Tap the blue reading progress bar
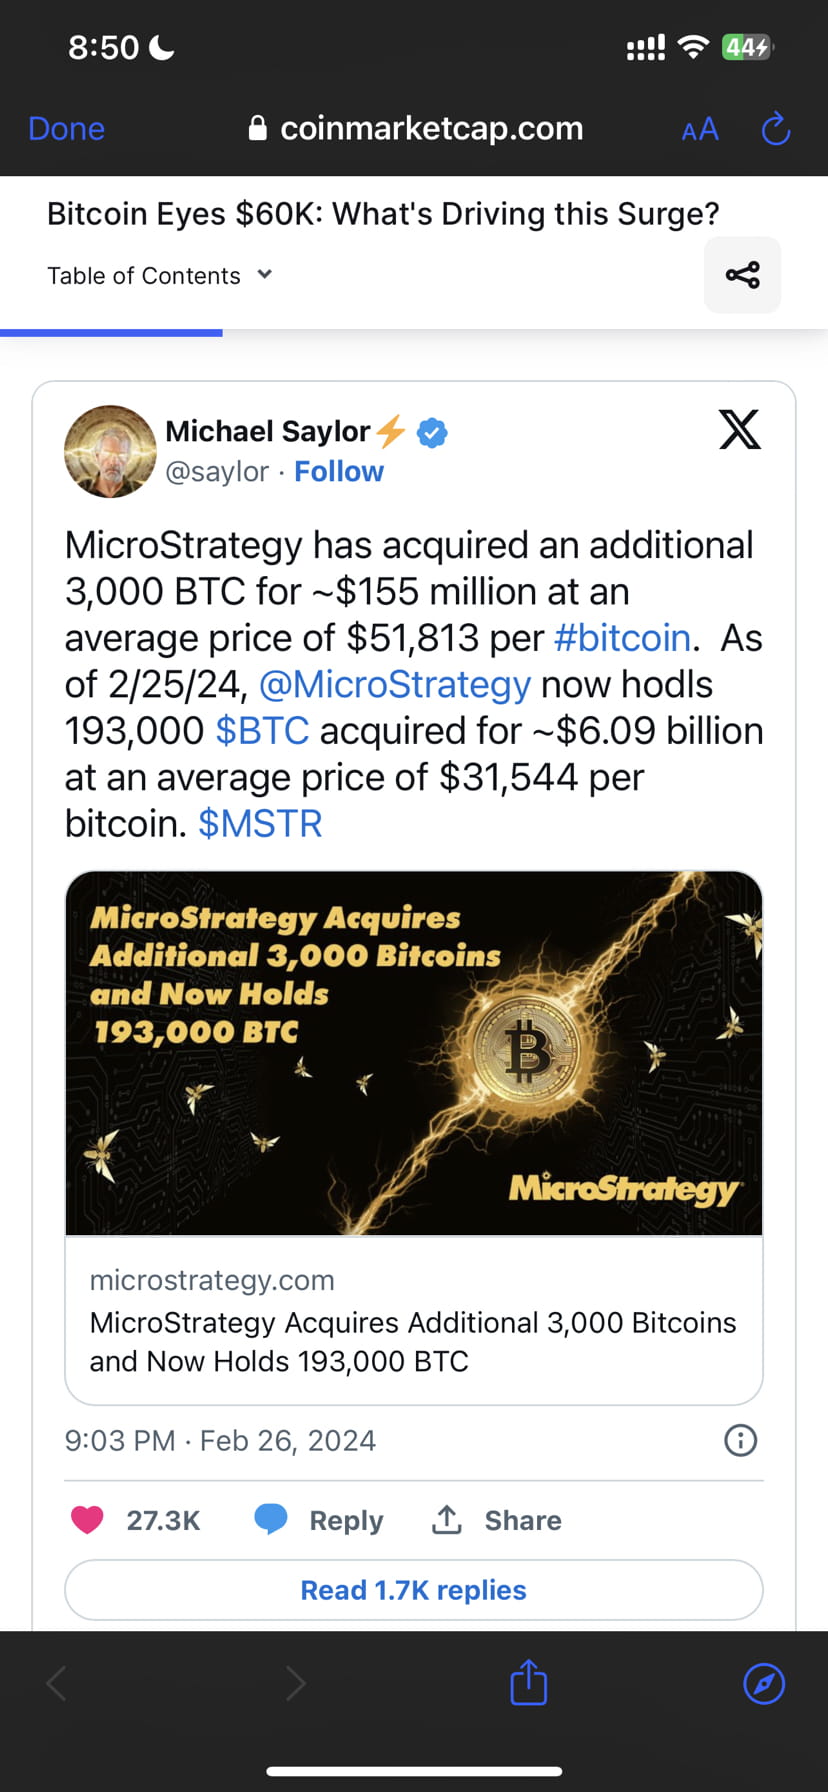Viewport: 828px width, 1792px height. 112,331
